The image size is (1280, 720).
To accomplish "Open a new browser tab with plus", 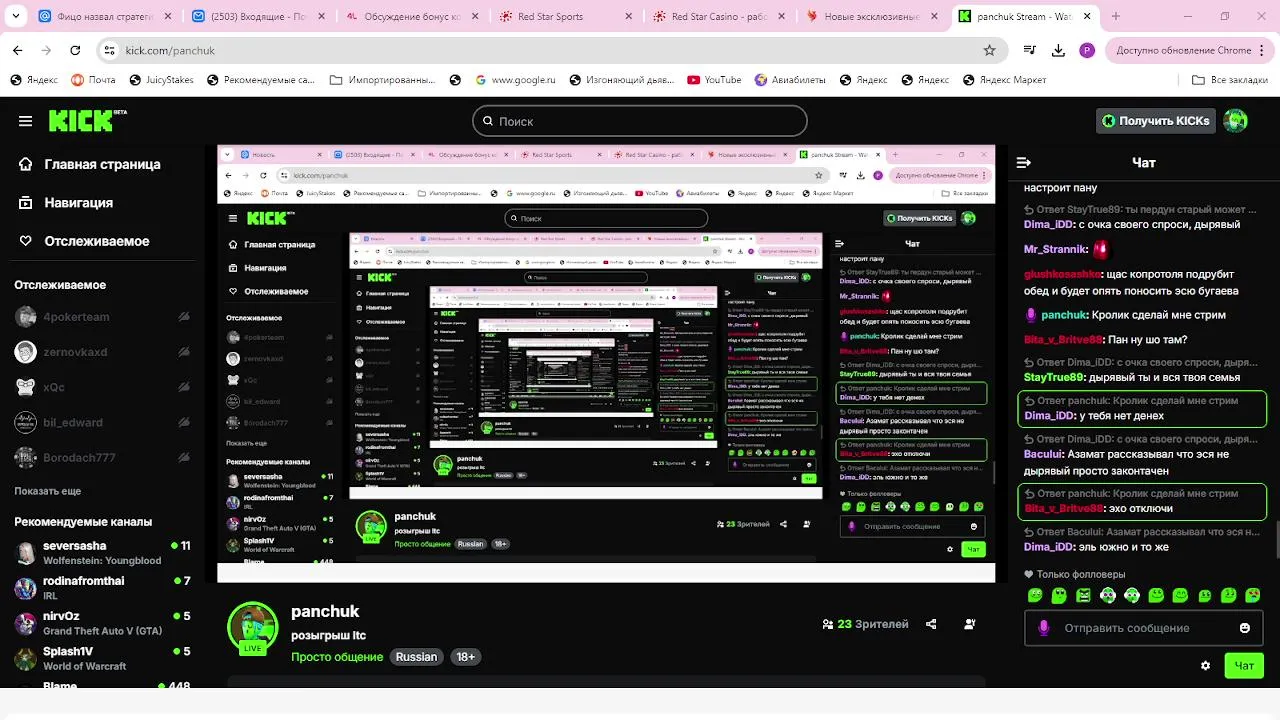I will point(1115,16).
